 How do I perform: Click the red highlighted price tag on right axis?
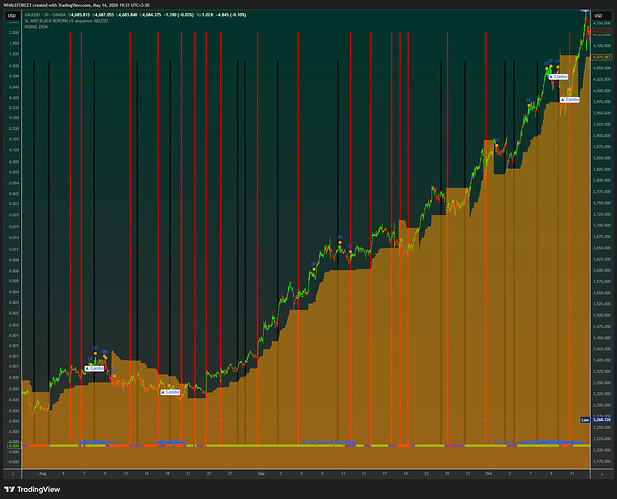click(x=602, y=31)
